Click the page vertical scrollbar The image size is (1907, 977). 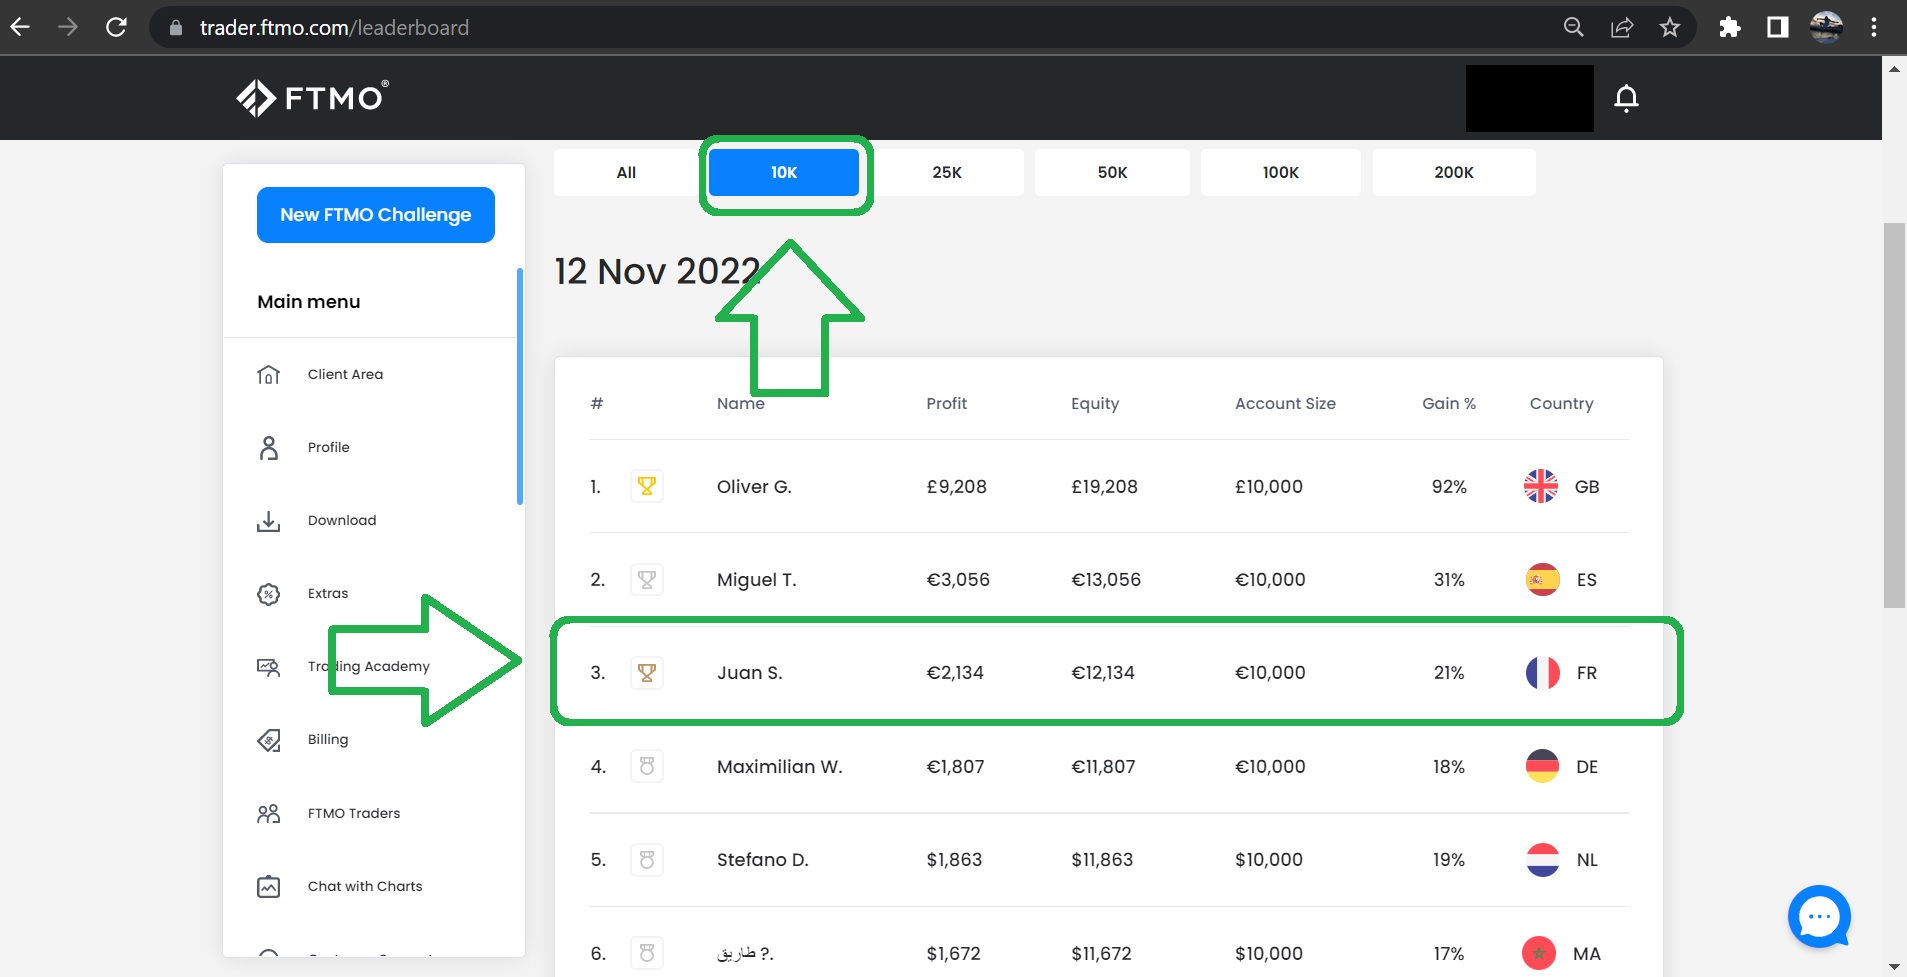click(1894, 415)
